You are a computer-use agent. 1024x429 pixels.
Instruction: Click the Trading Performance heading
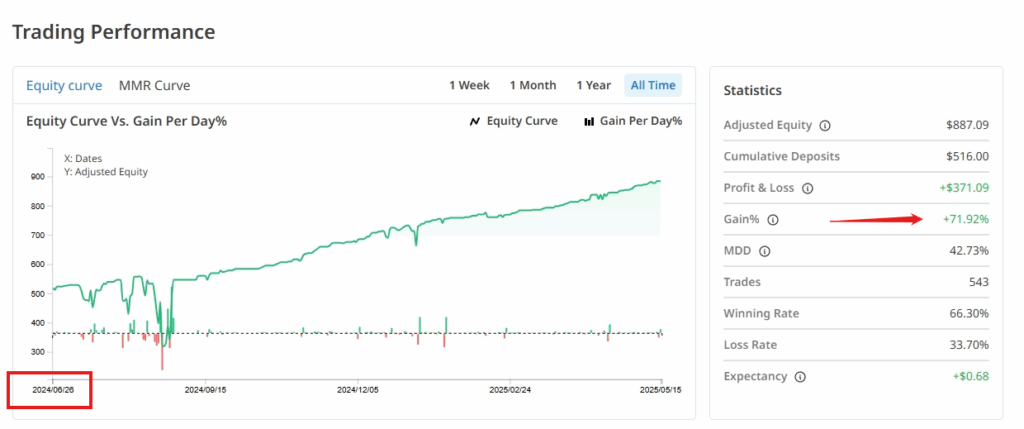(x=113, y=31)
